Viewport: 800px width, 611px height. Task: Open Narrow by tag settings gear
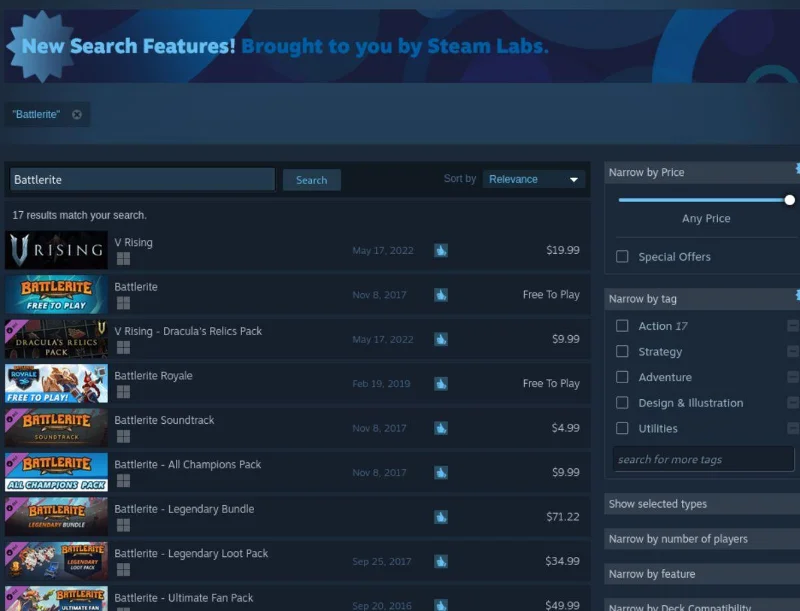797,295
